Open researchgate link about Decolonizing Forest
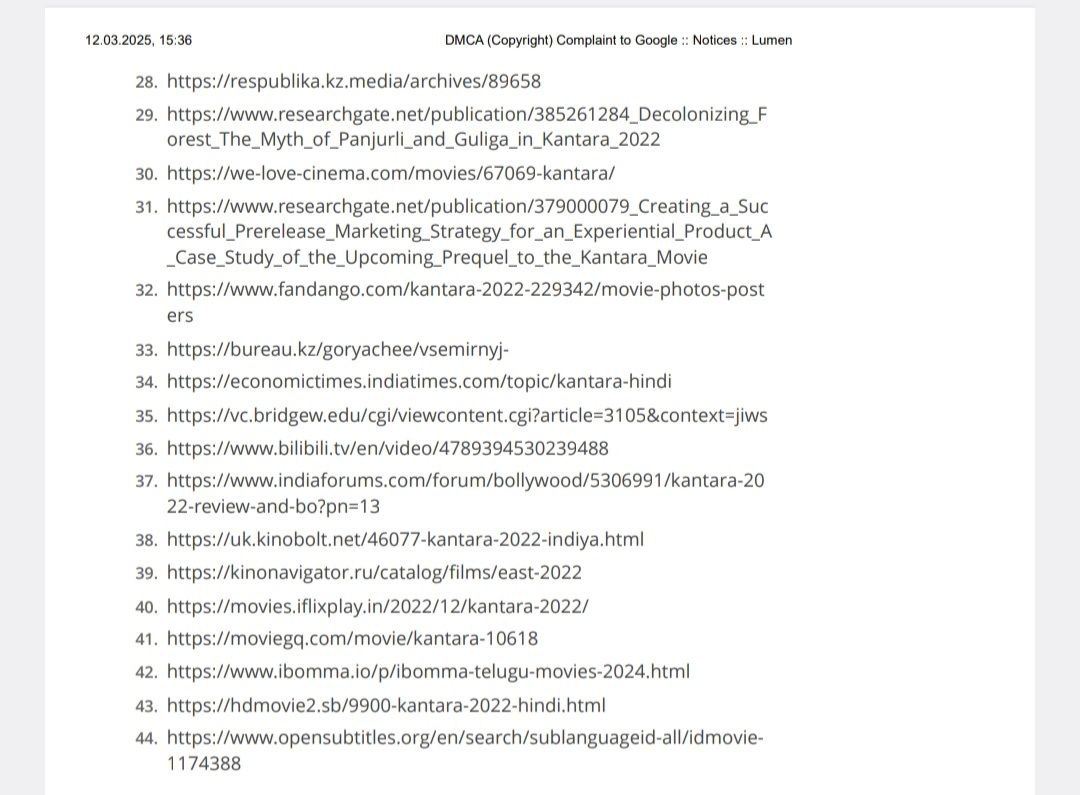Screen dimensions: 1080x795 [x=467, y=127]
